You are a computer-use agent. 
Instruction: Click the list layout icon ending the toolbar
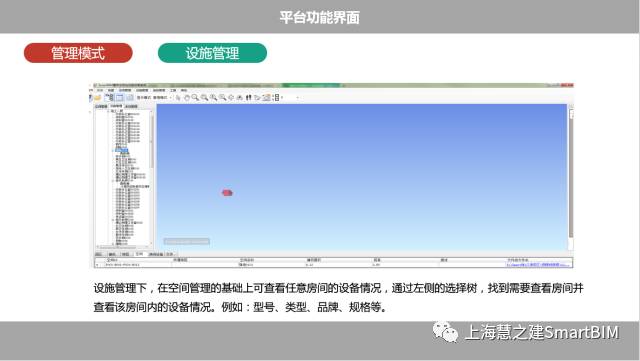pyautogui.click(x=277, y=98)
